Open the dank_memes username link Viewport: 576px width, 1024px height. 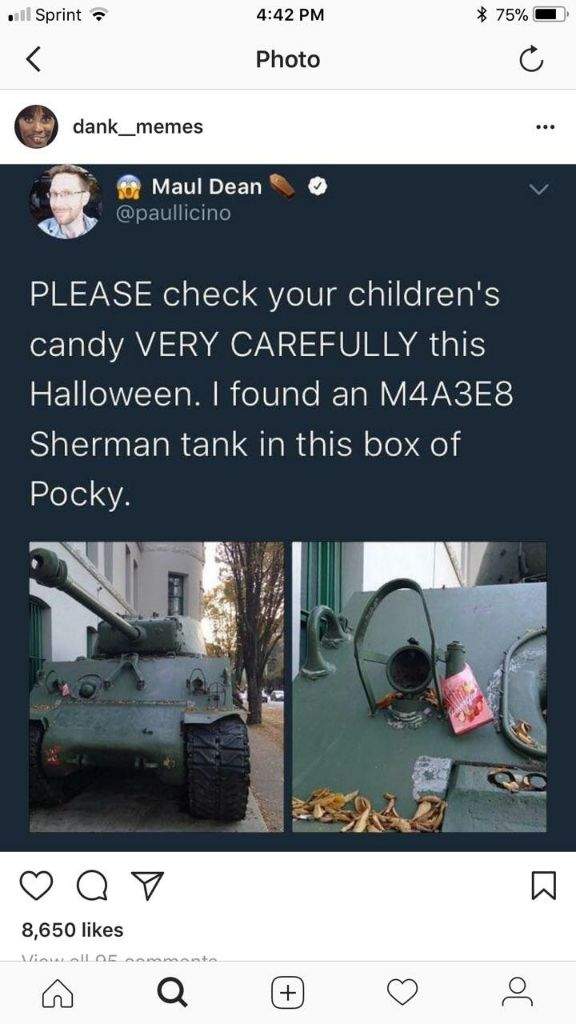[x=138, y=127]
